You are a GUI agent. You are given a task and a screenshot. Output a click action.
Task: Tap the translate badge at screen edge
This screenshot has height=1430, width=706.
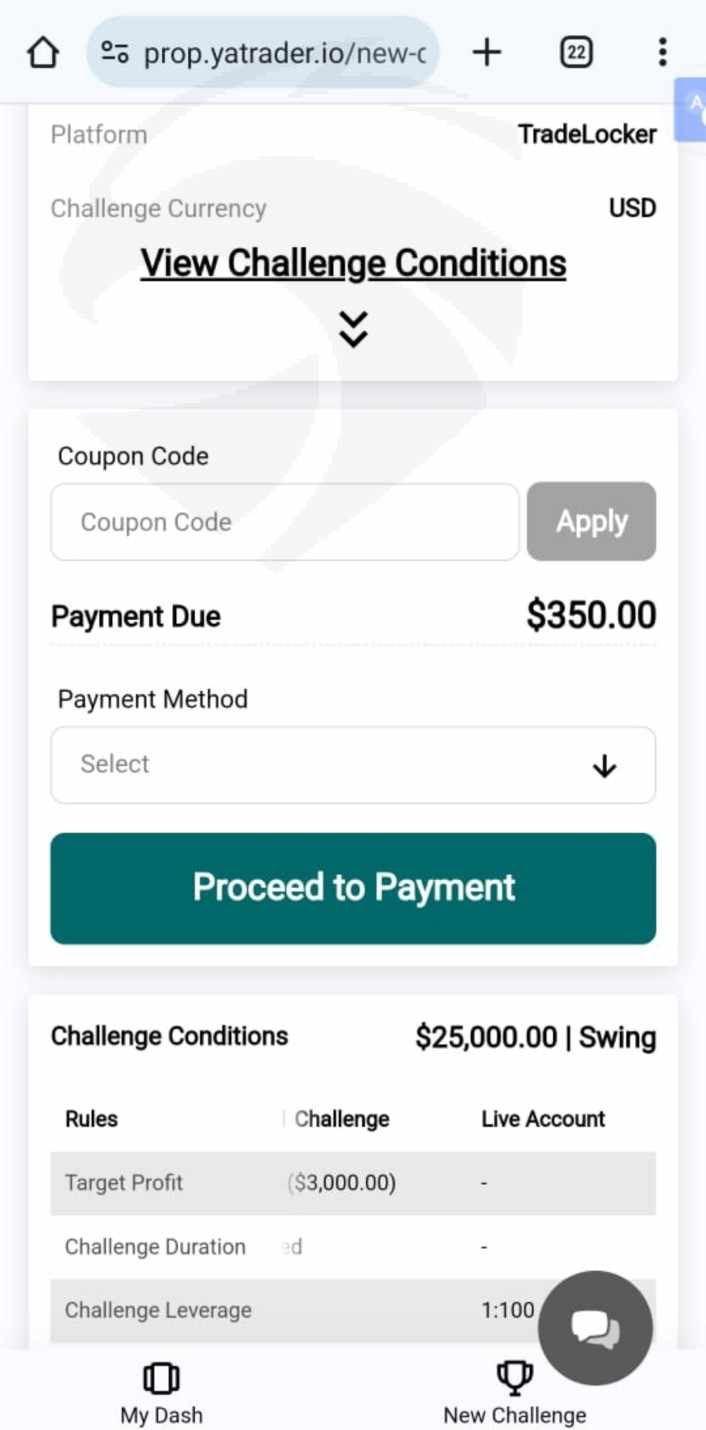(694, 108)
